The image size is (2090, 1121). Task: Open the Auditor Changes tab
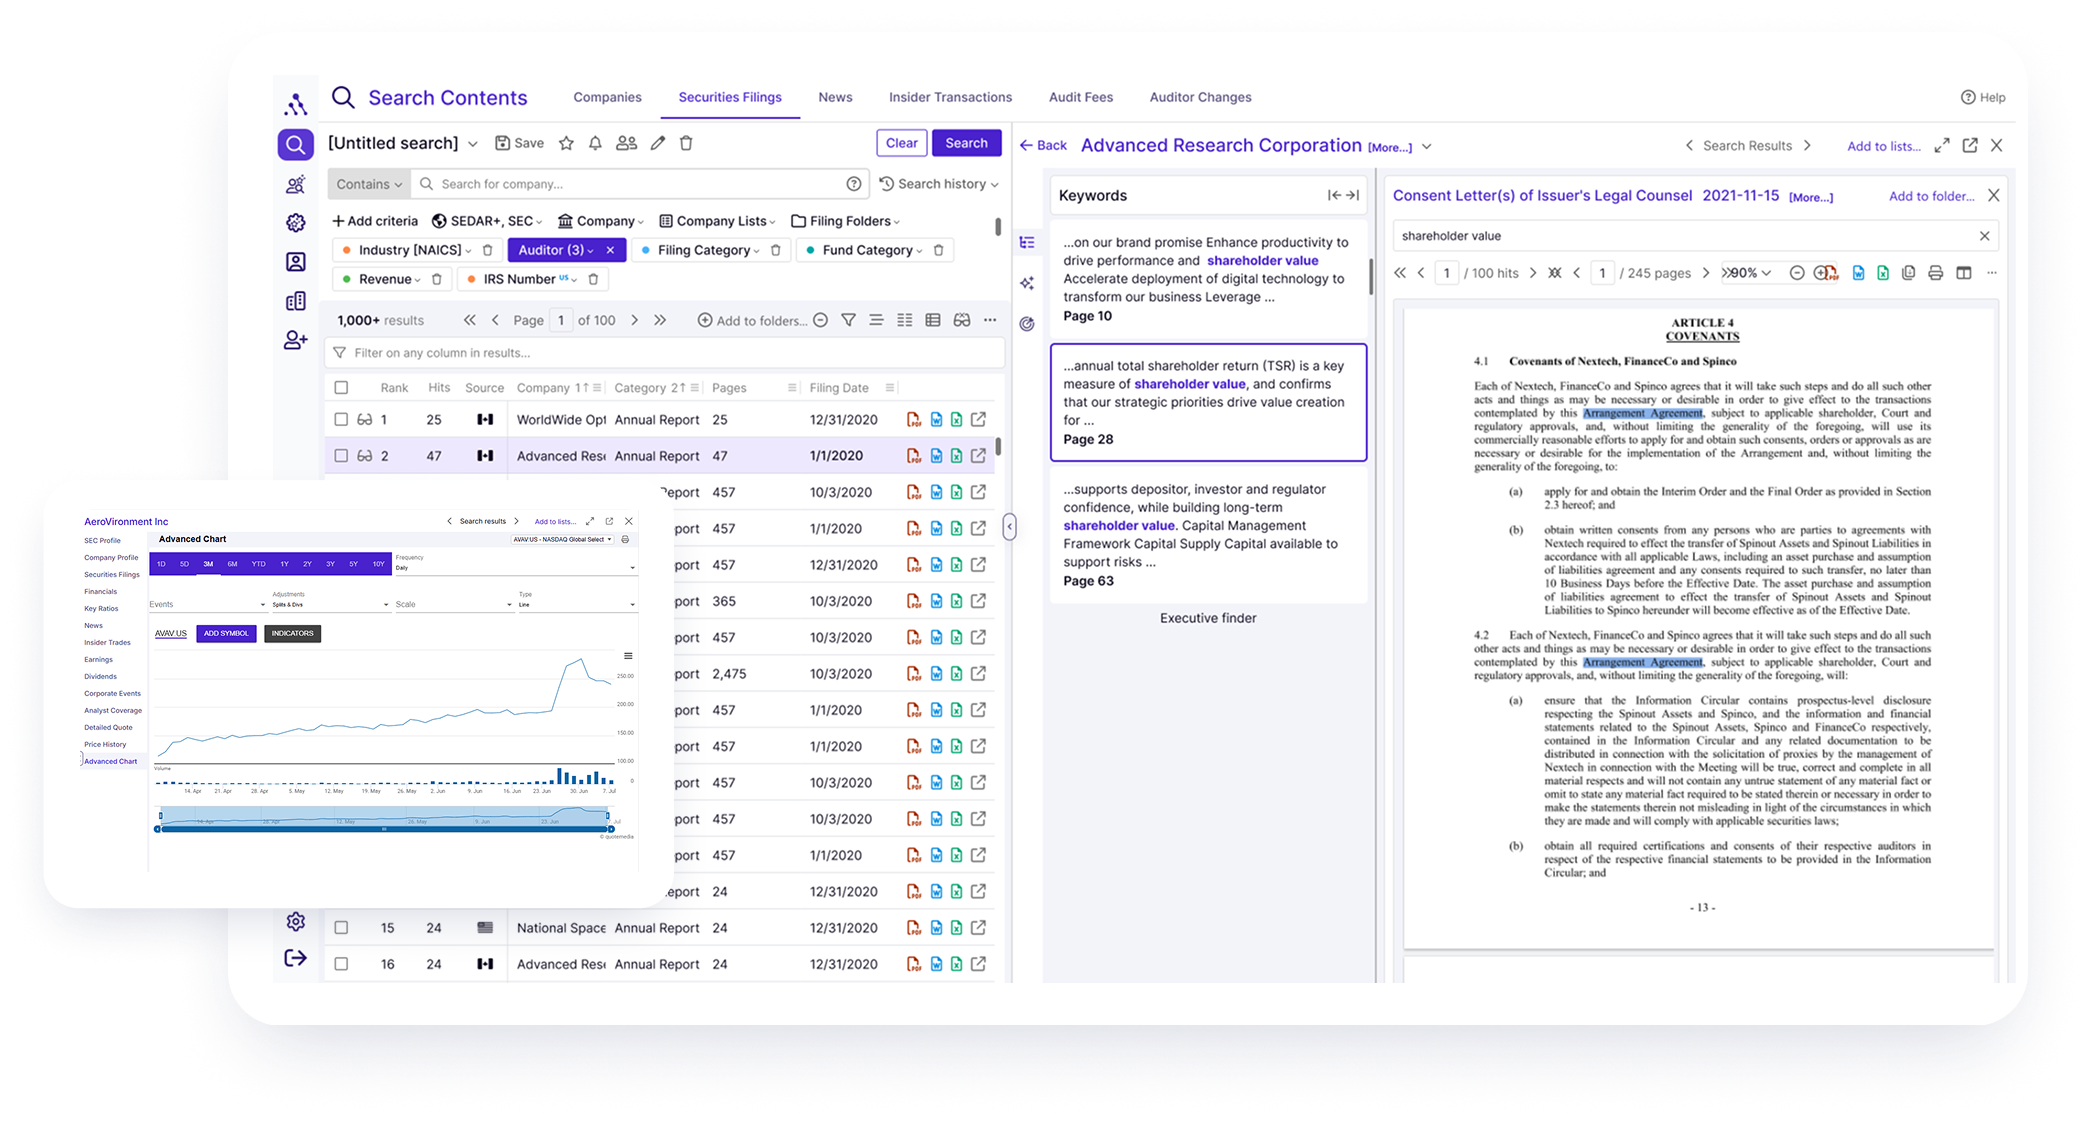(x=1200, y=97)
